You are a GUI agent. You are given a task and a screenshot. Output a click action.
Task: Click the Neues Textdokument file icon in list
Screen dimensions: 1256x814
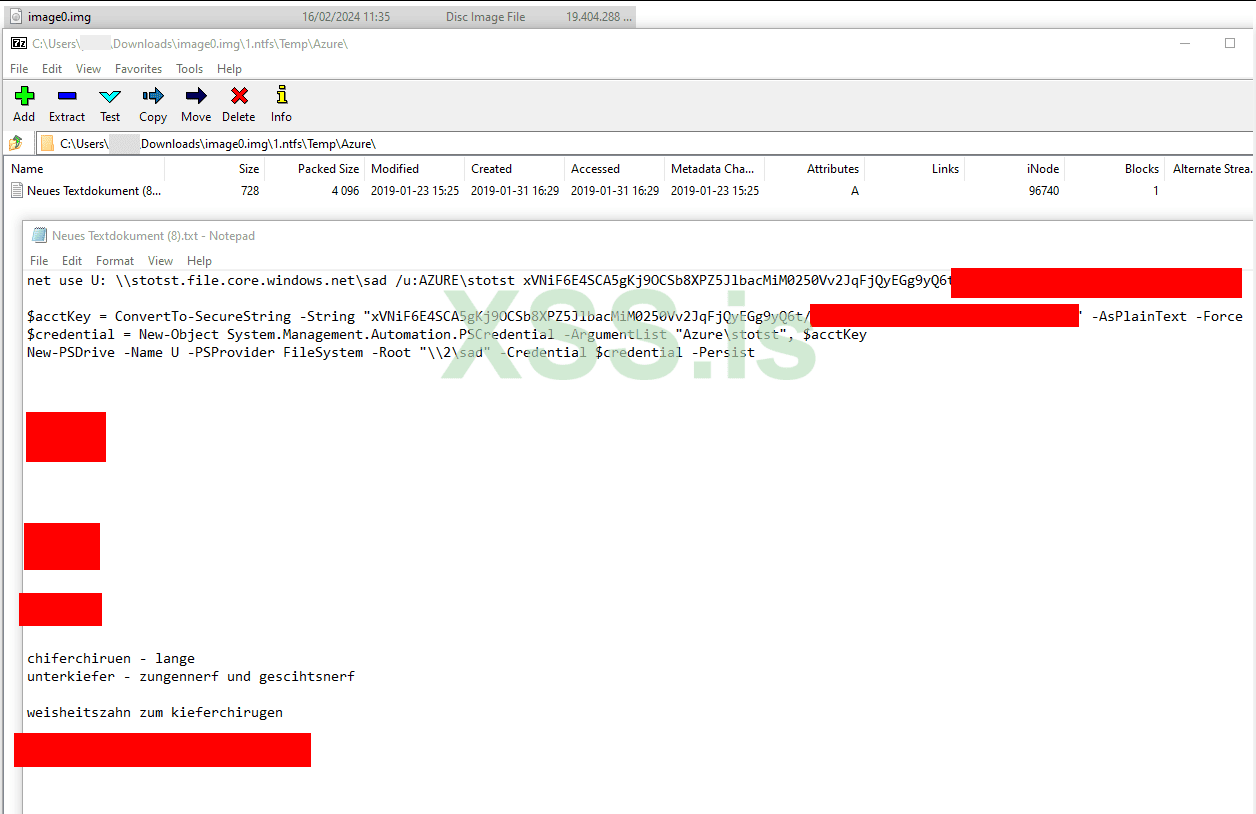(x=17, y=190)
